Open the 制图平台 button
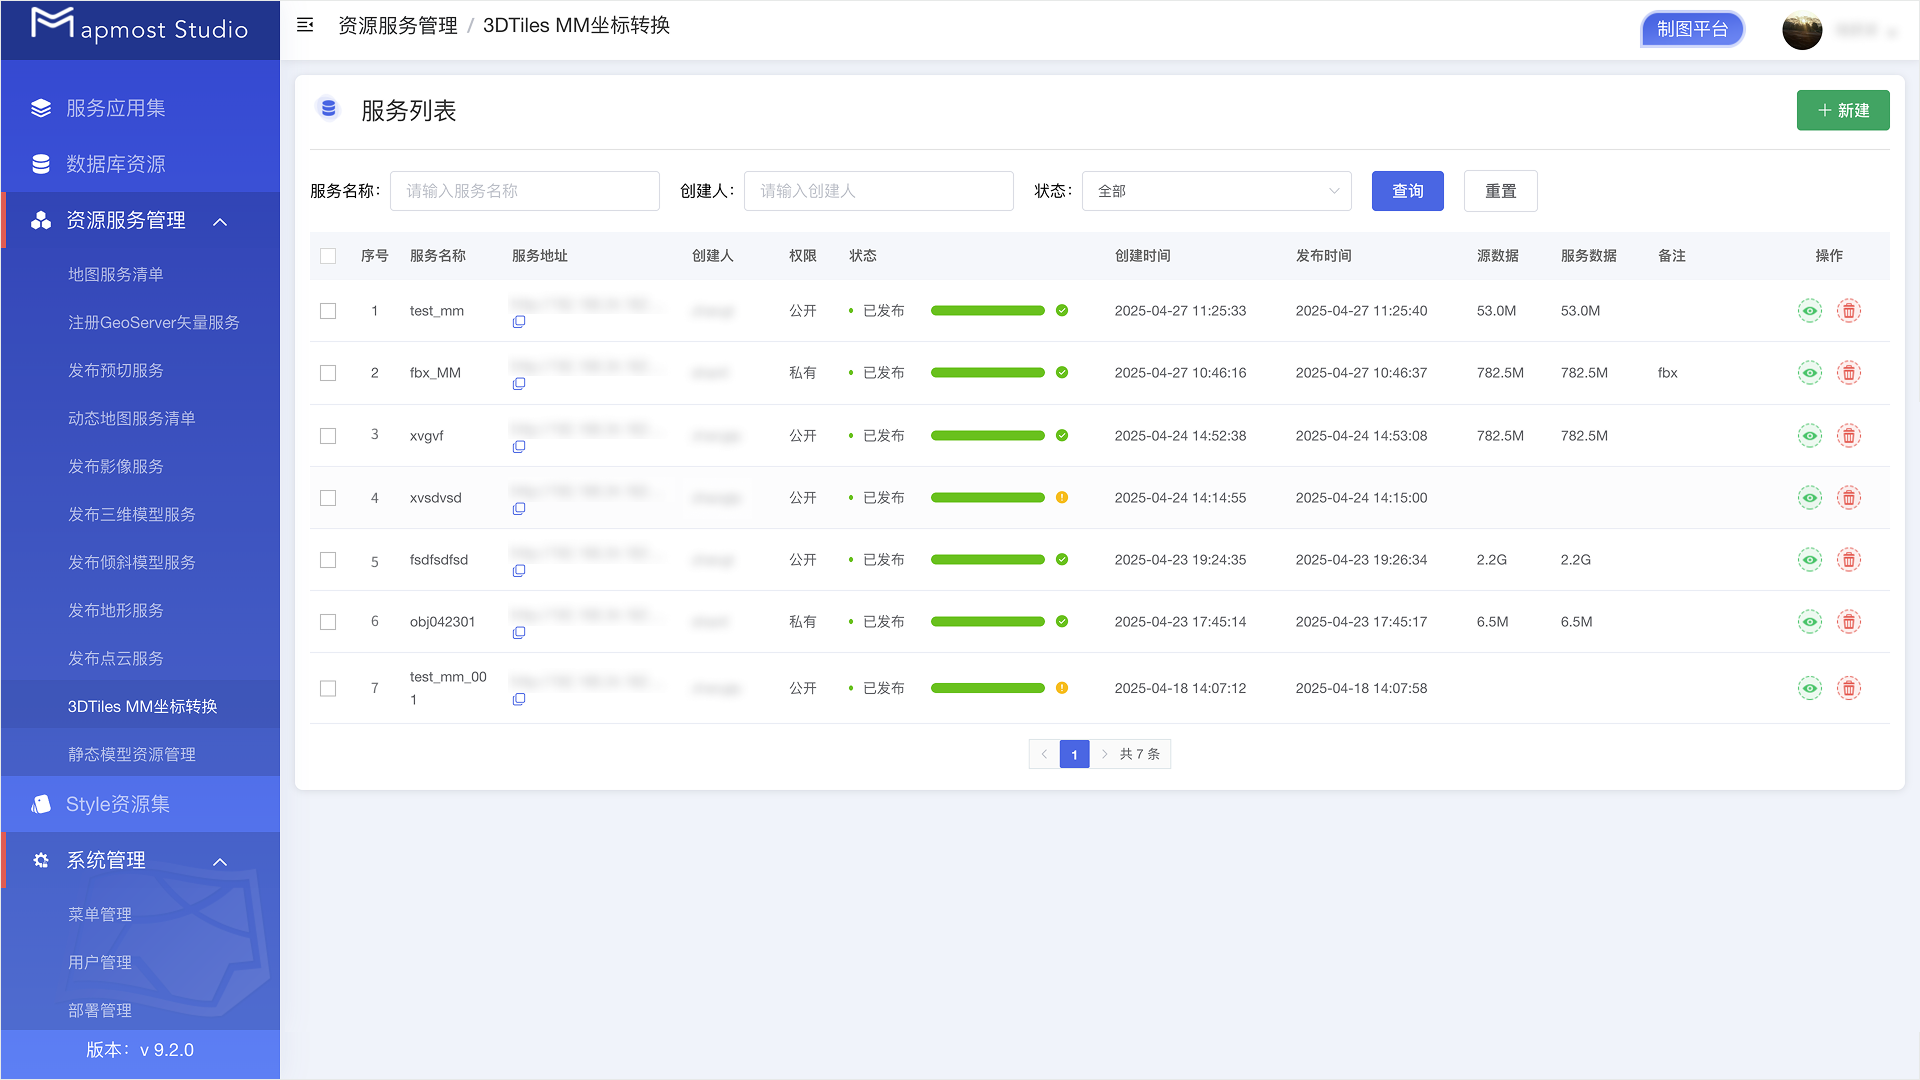1920x1080 pixels. [x=1692, y=29]
